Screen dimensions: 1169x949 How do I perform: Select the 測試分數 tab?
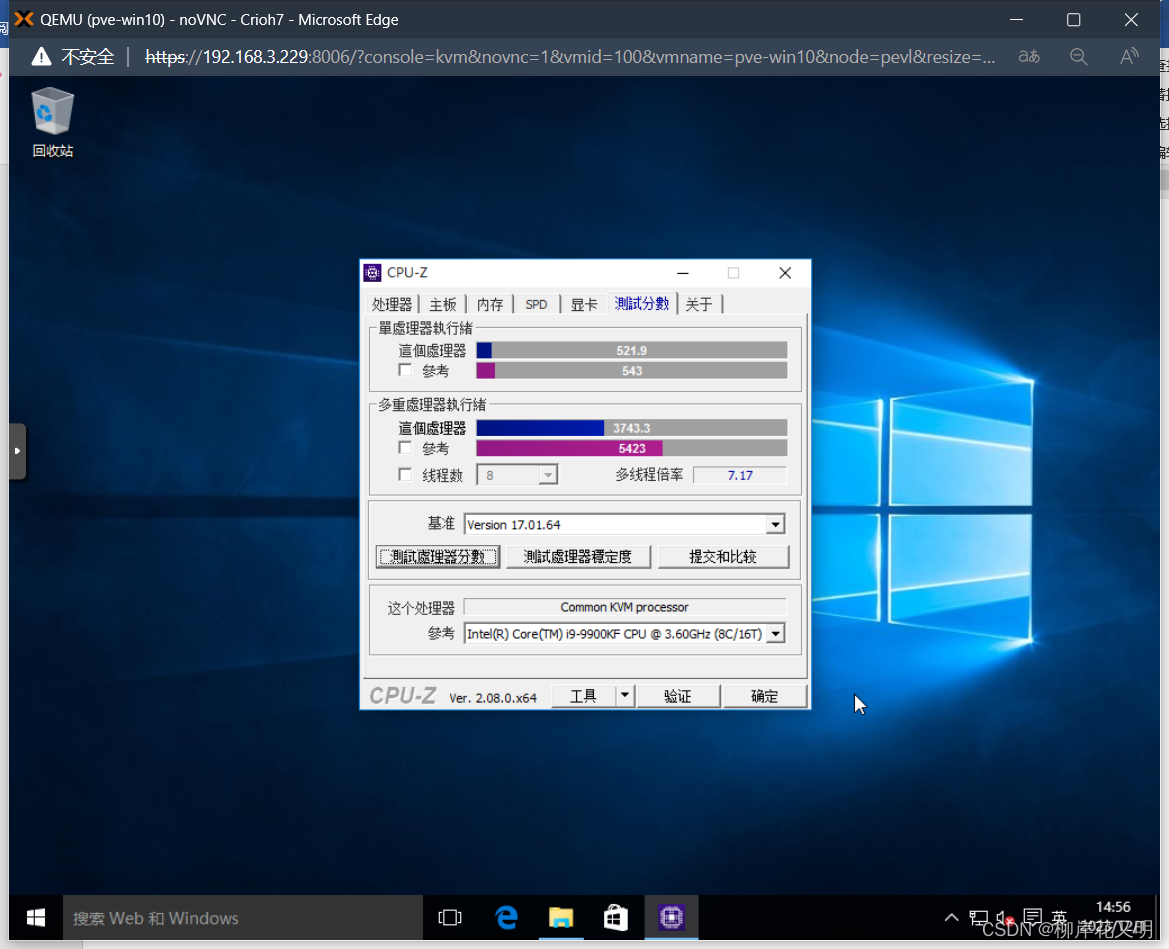click(642, 303)
